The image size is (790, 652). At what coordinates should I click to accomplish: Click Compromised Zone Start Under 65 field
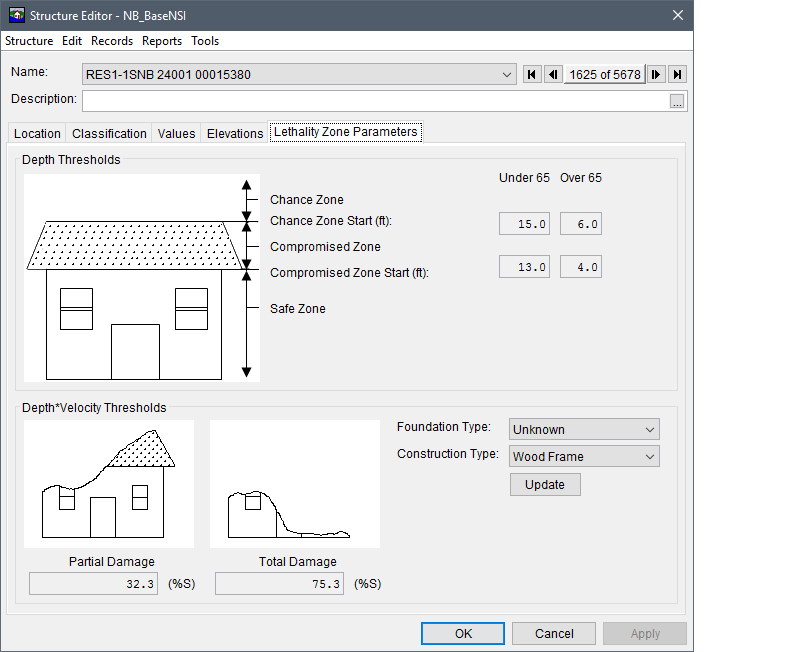524,267
